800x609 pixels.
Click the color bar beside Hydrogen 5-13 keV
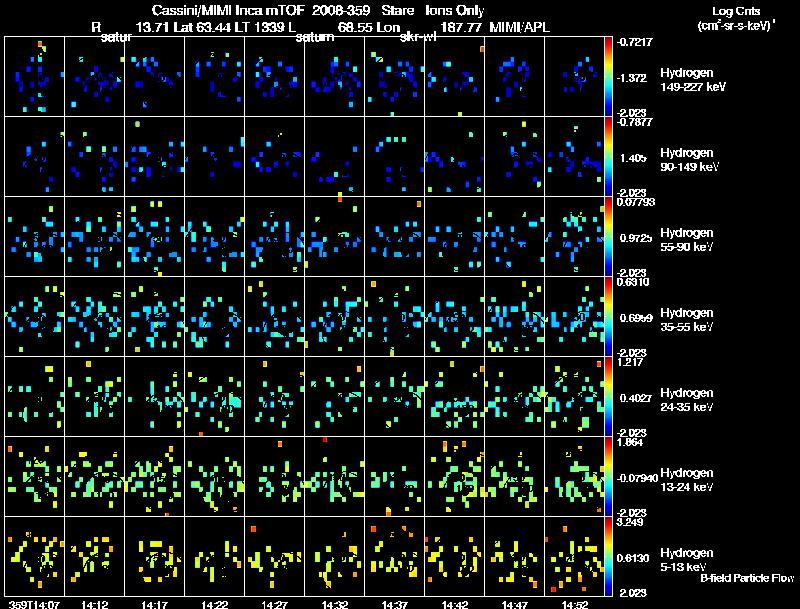point(608,557)
